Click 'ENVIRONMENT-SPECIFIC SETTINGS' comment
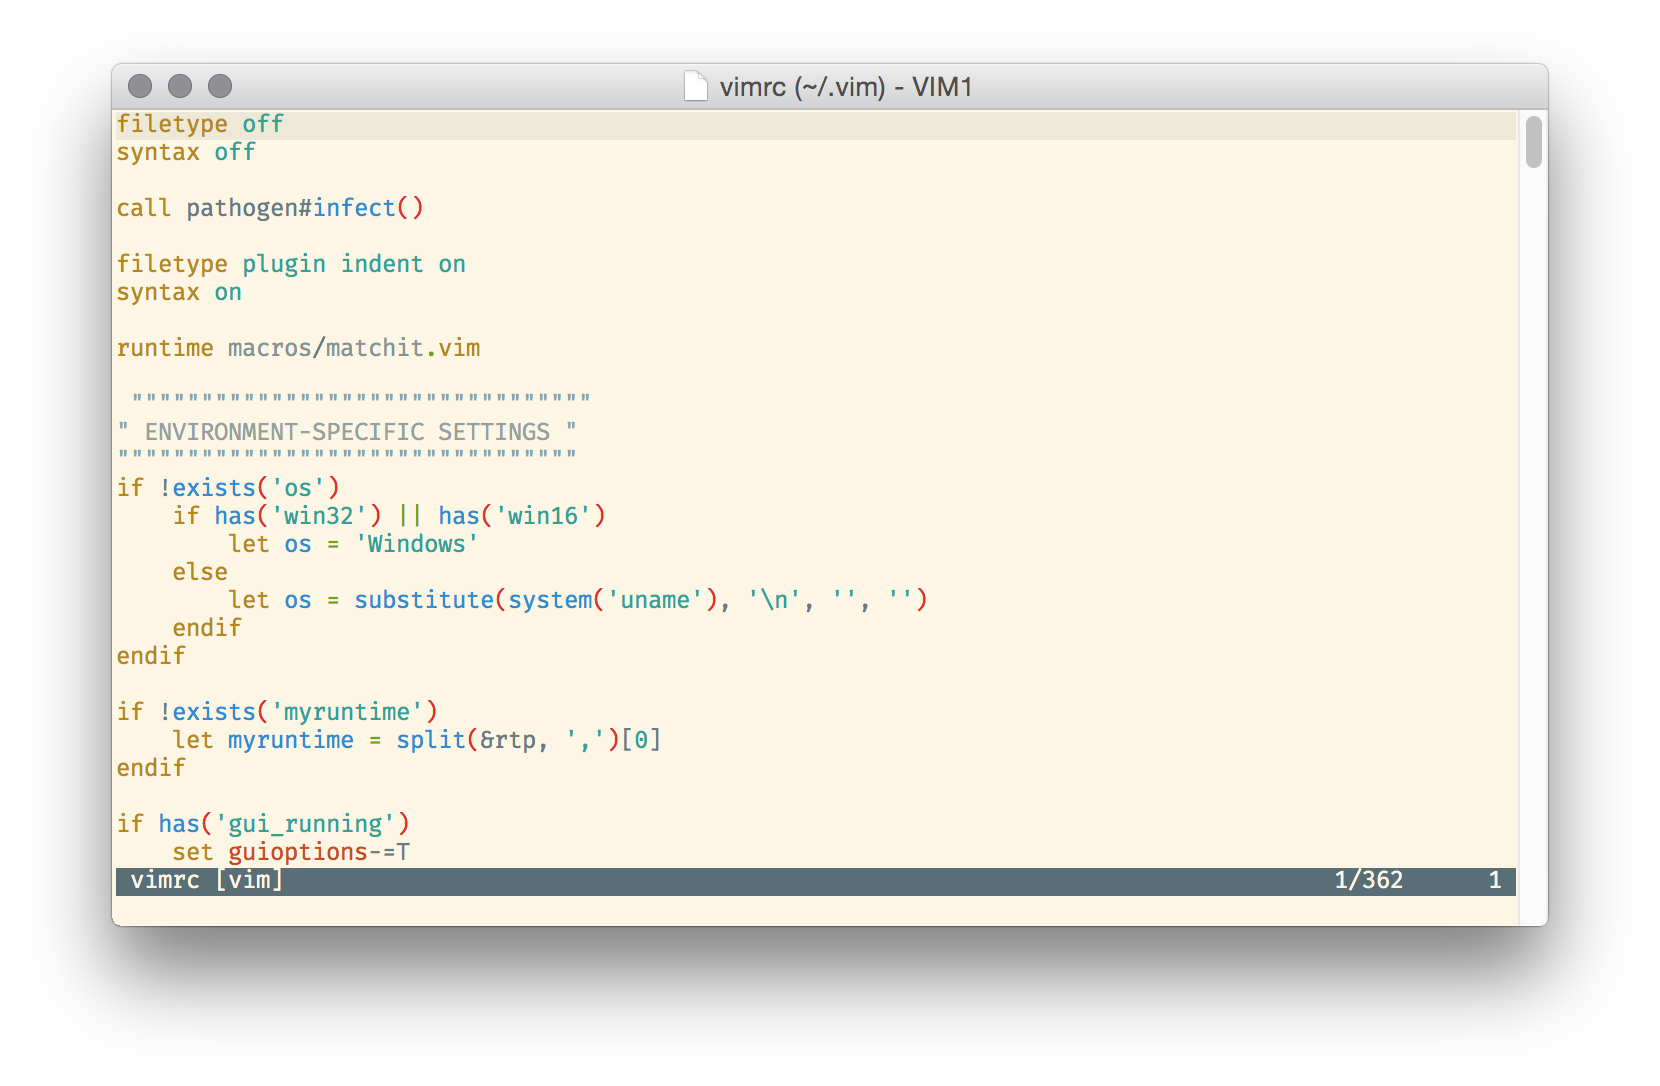Viewport: 1660px width, 1086px height. [x=347, y=432]
